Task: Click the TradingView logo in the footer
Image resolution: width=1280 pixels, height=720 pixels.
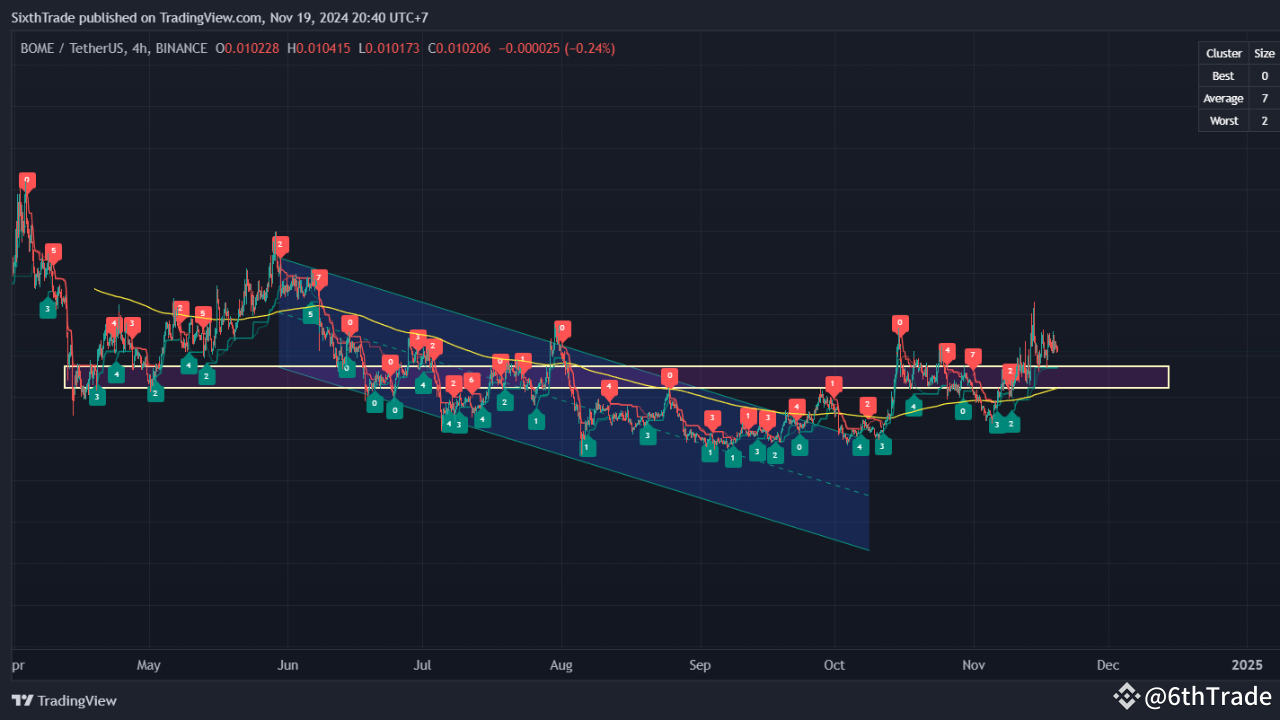Action: point(22,701)
